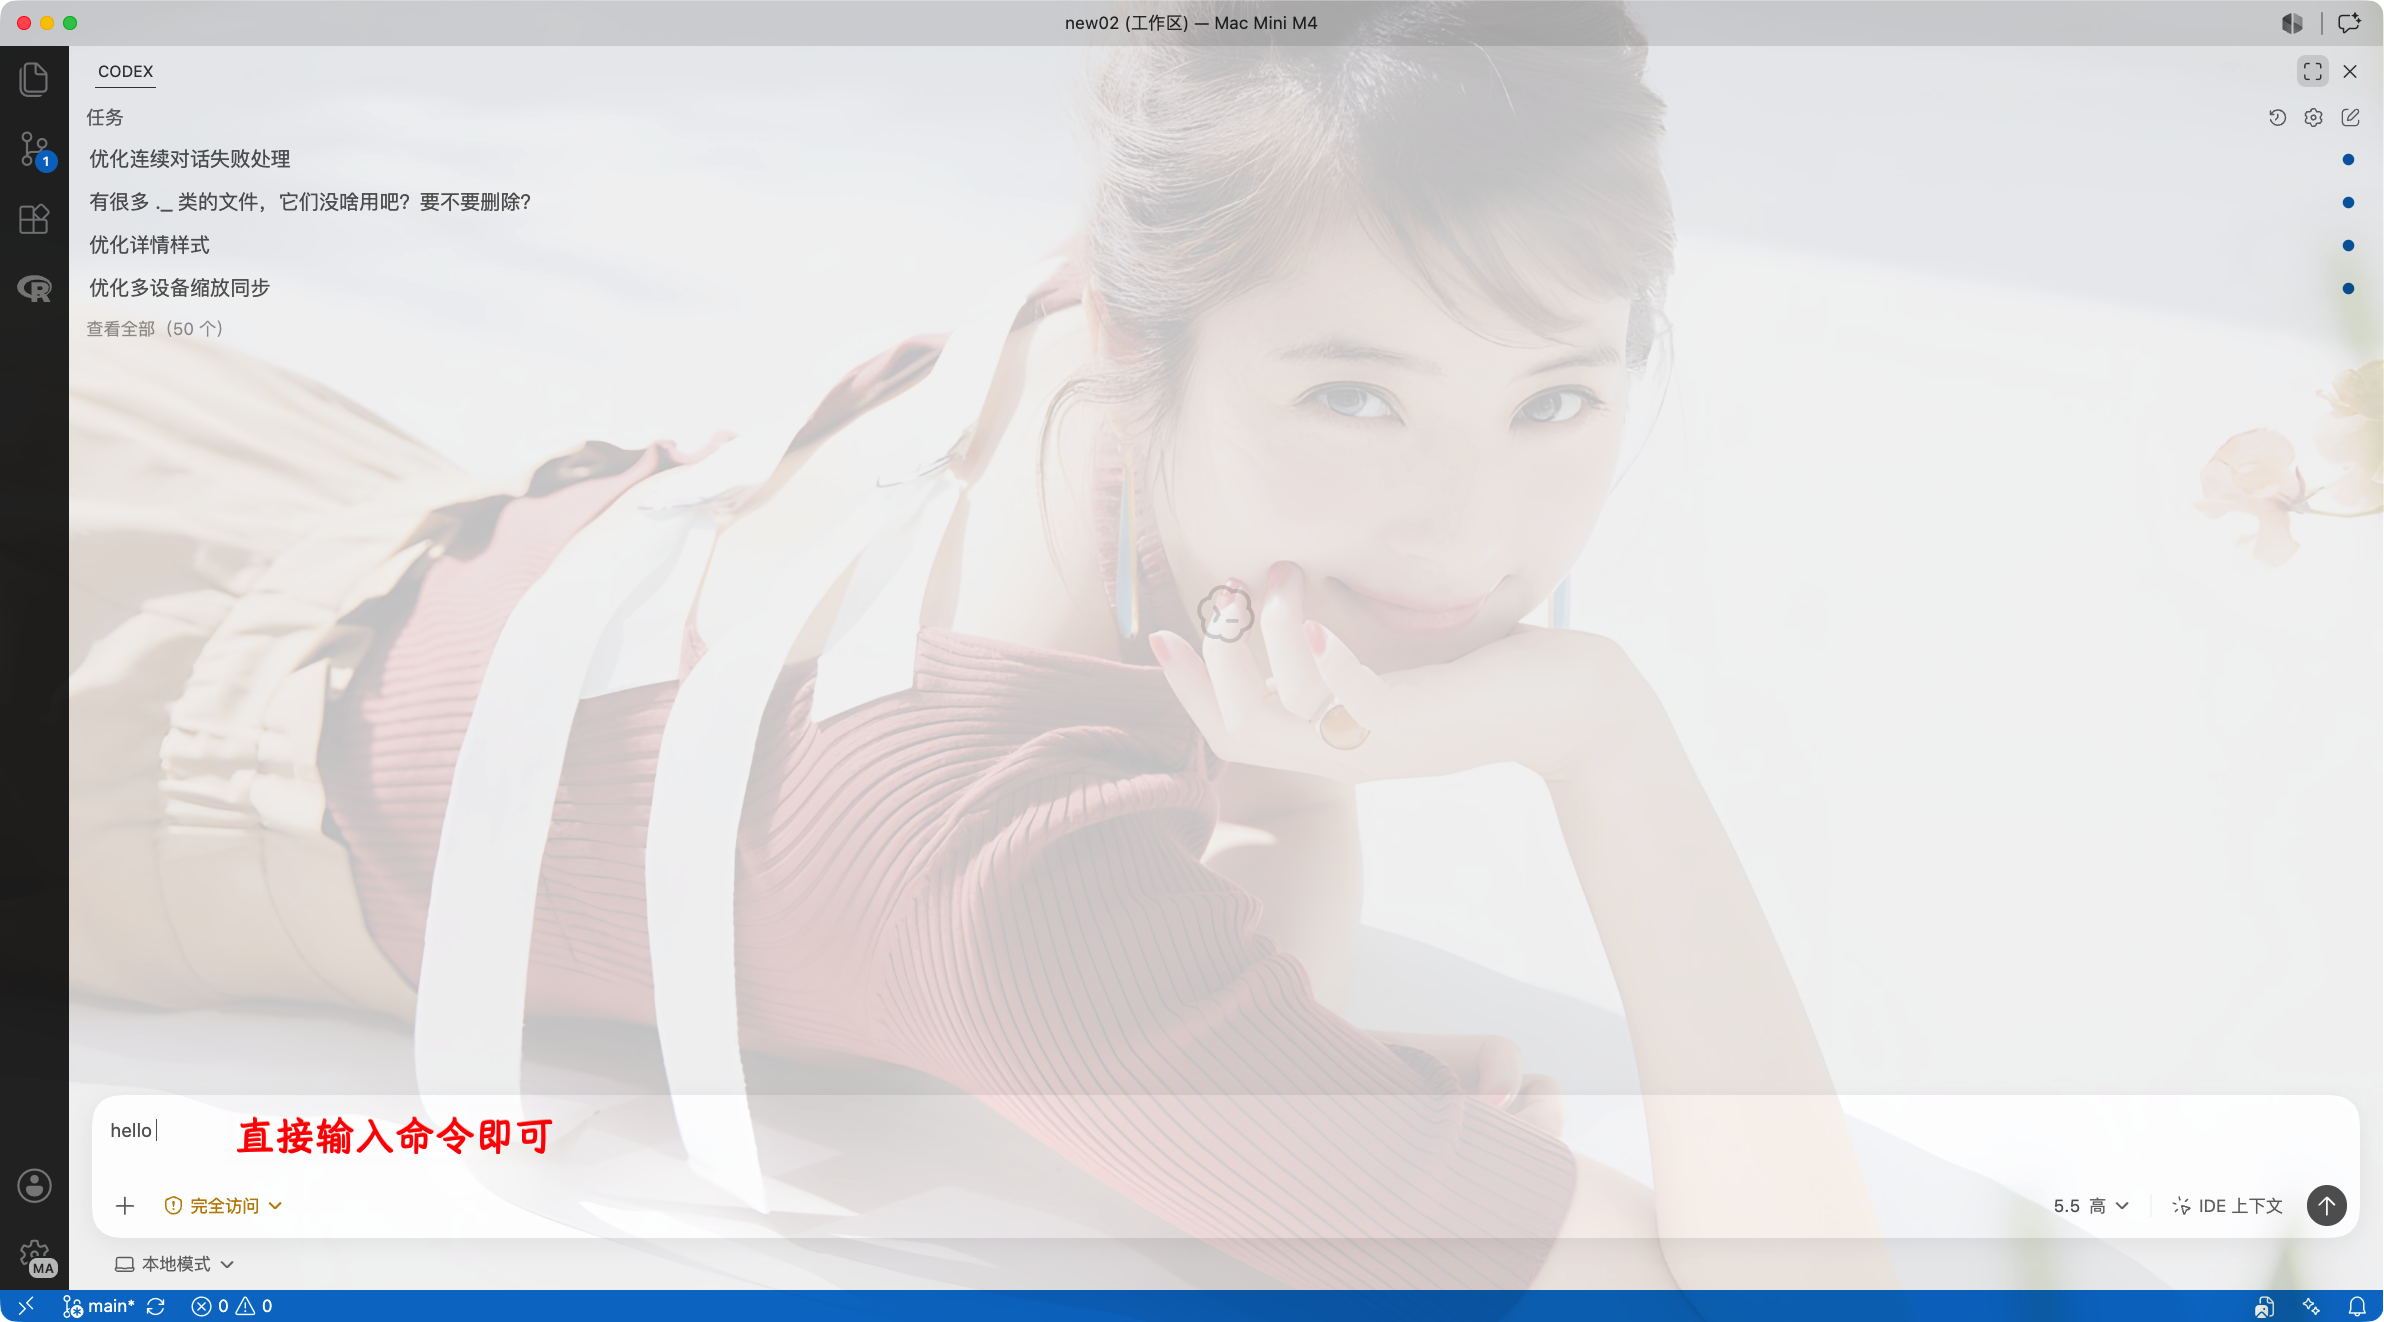Open task 优化连续对话失败处理
Screen dimensions: 2384x1322
click(190, 159)
